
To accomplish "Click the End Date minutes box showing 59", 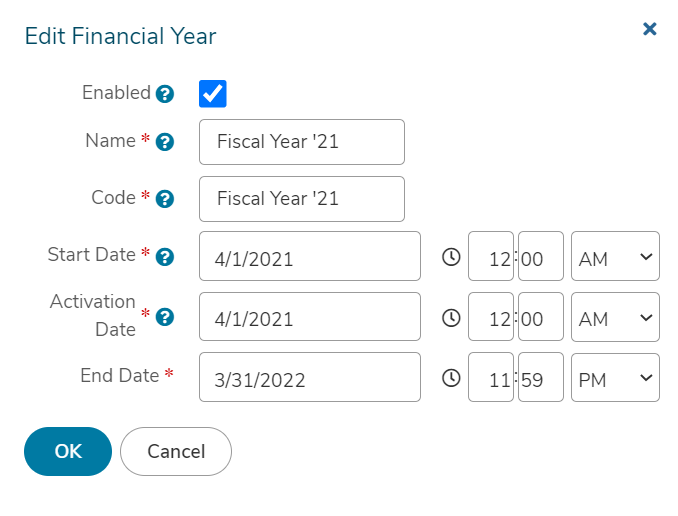I will coord(541,377).
